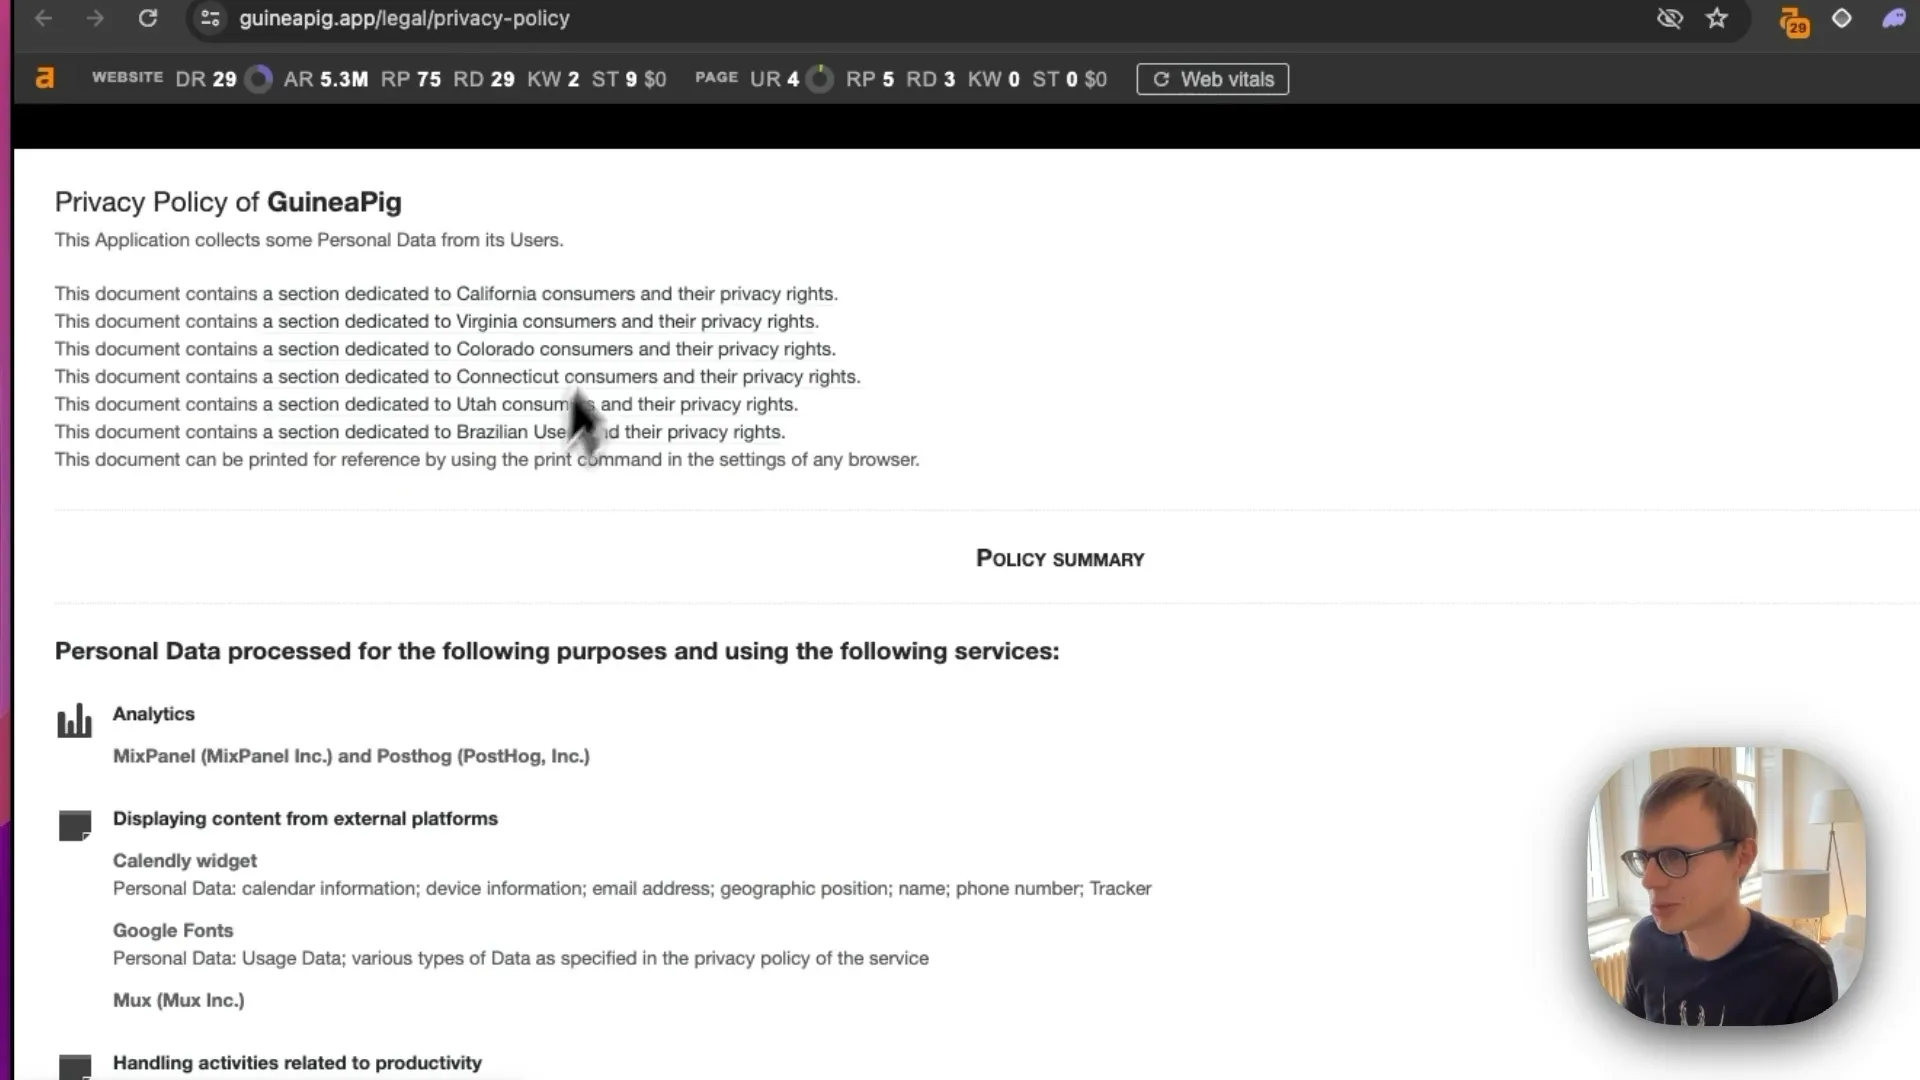Click the MixPanel and Posthog service line

click(x=351, y=756)
